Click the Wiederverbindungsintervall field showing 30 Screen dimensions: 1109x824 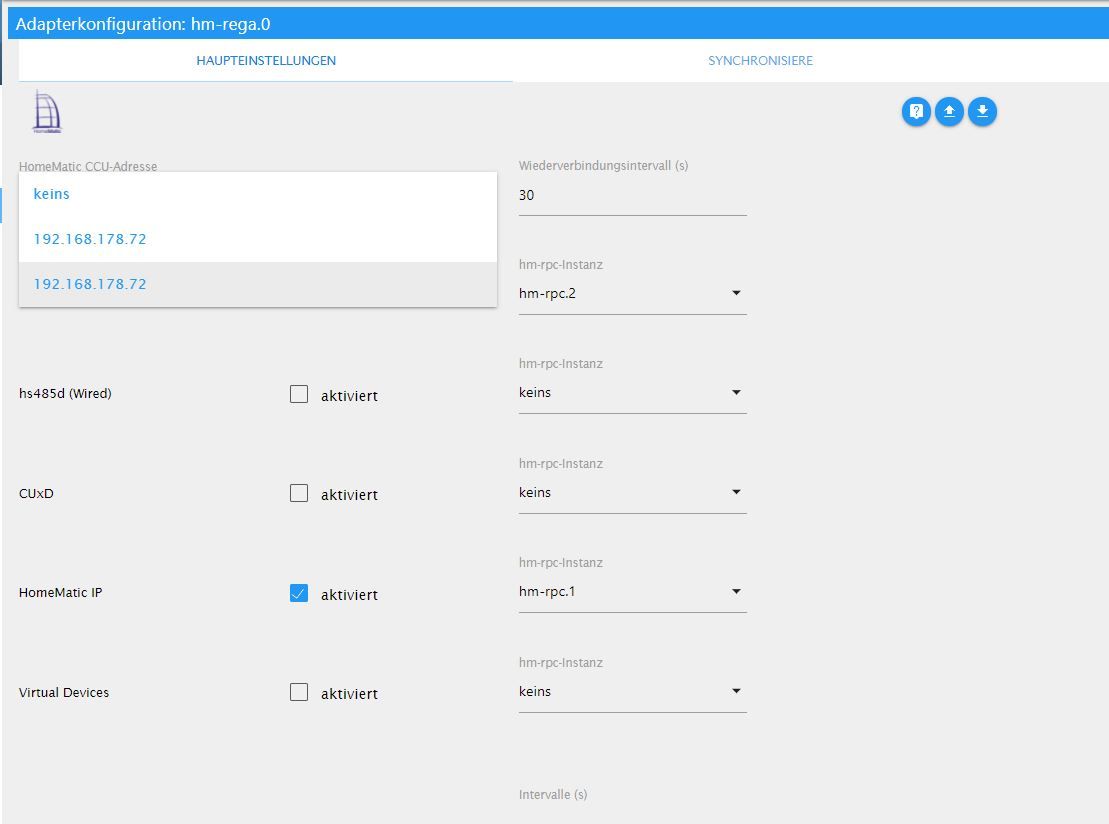pos(632,195)
